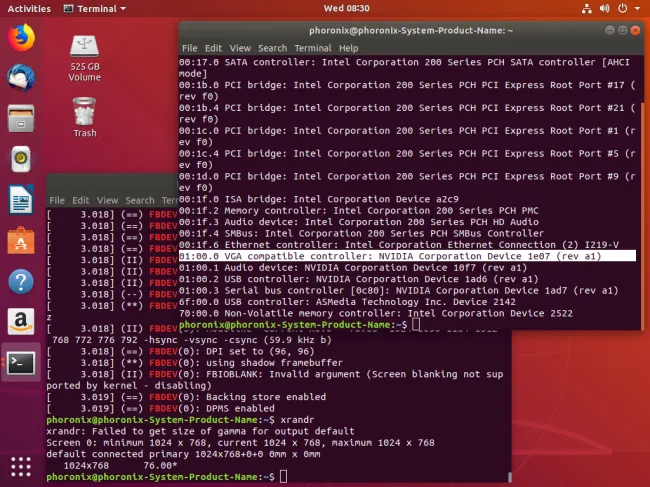The height and width of the screenshot is (487, 650).
Task: Open View menu in front terminal
Action: 240,48
